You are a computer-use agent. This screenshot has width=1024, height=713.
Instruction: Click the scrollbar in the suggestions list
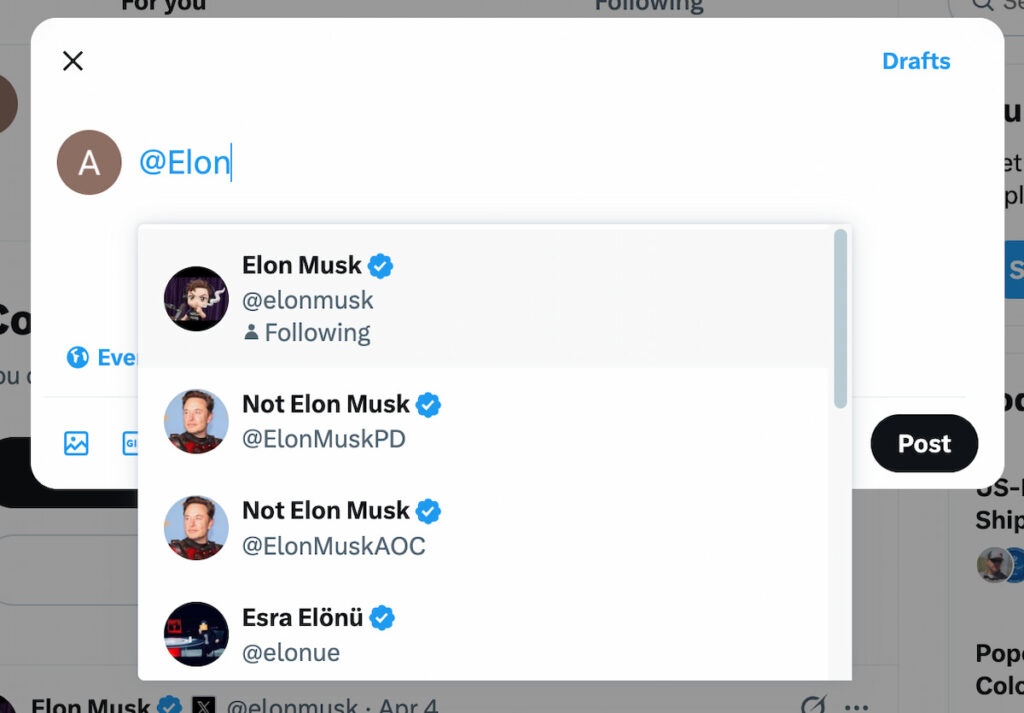pyautogui.click(x=840, y=319)
